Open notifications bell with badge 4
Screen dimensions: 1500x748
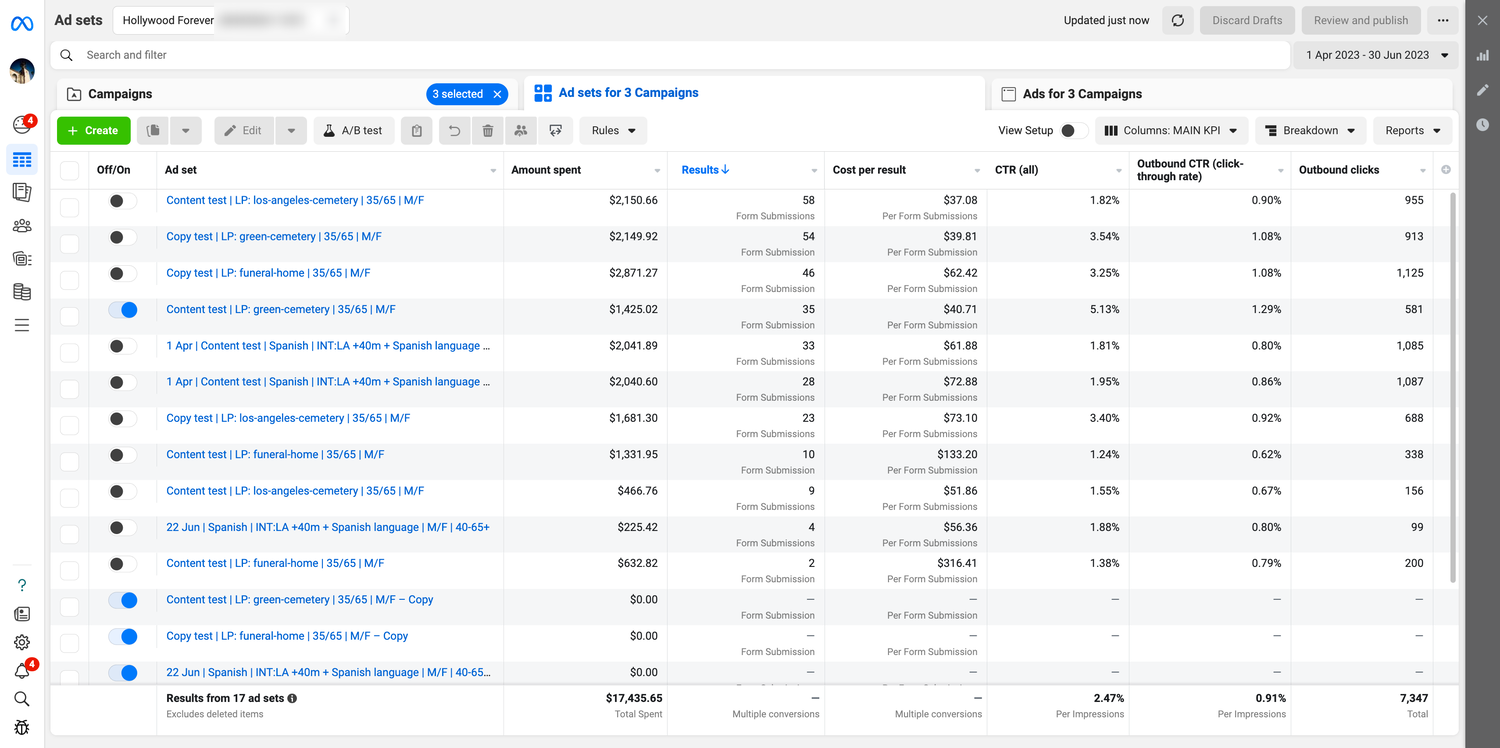[22, 670]
